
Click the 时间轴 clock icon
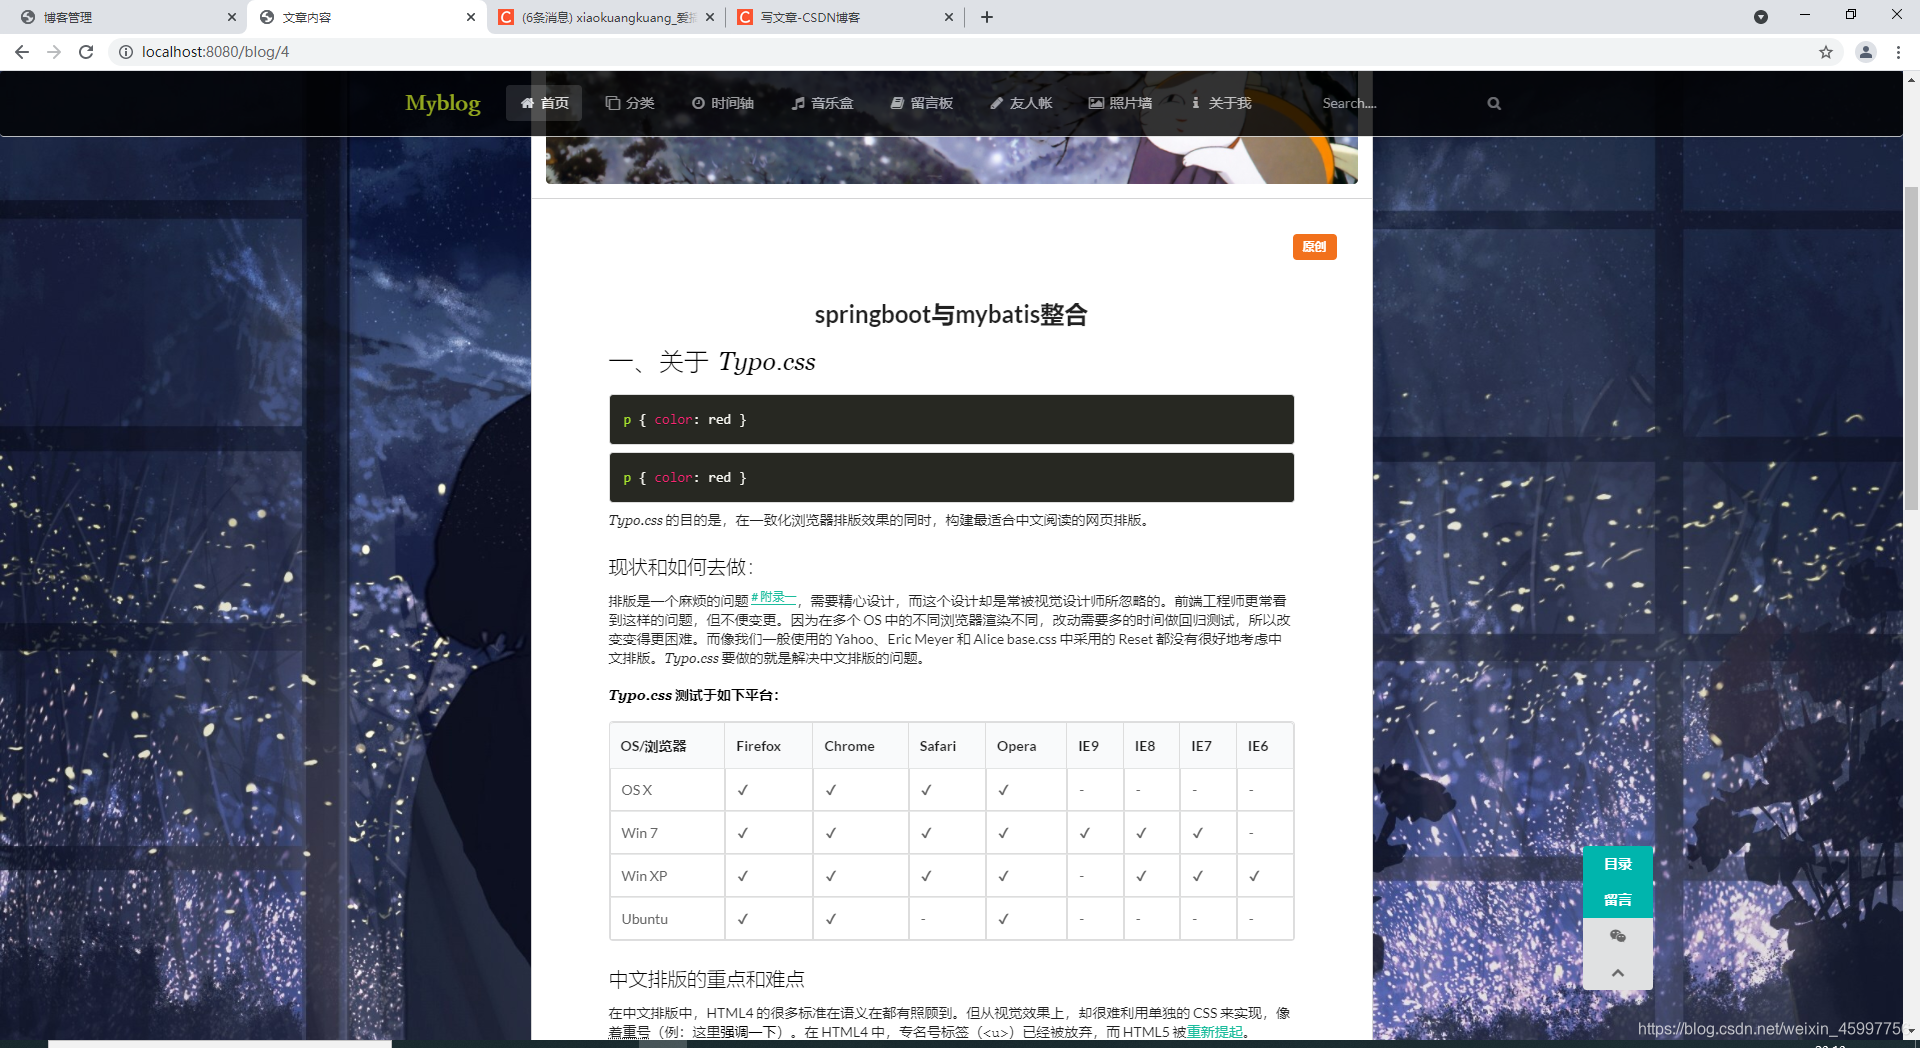[x=698, y=103]
